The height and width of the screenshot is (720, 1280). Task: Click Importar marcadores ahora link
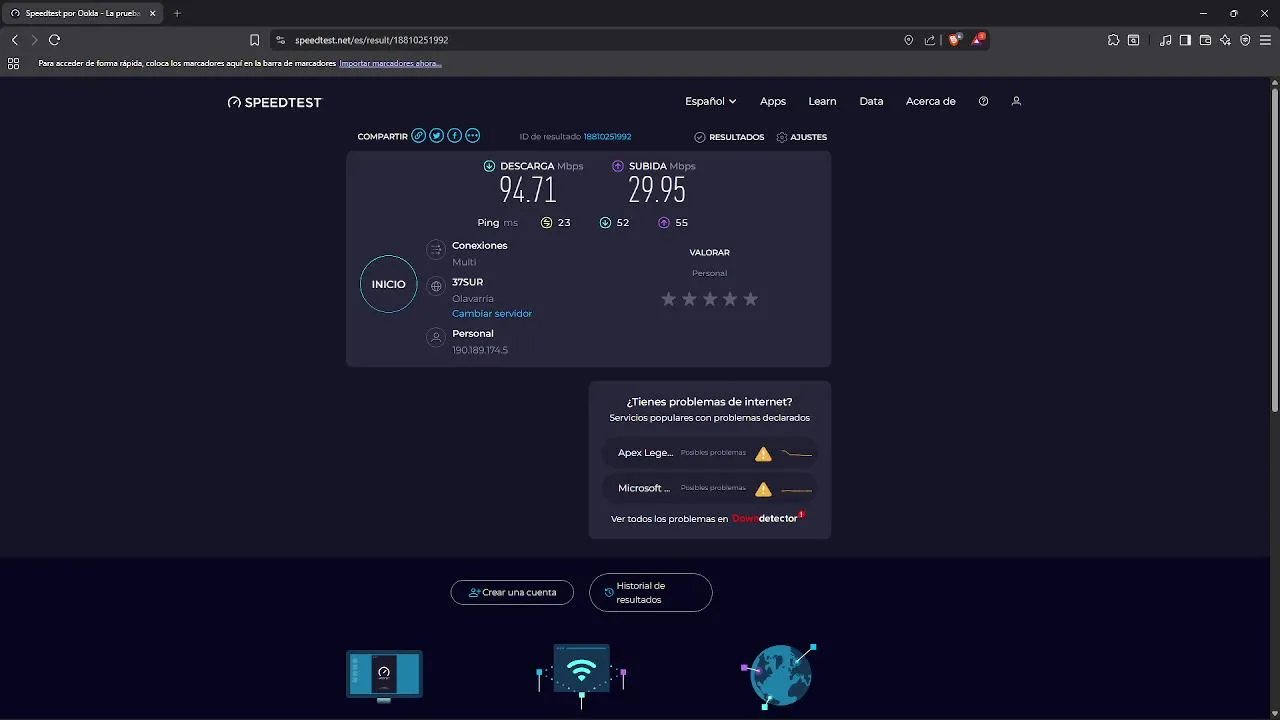(x=390, y=63)
